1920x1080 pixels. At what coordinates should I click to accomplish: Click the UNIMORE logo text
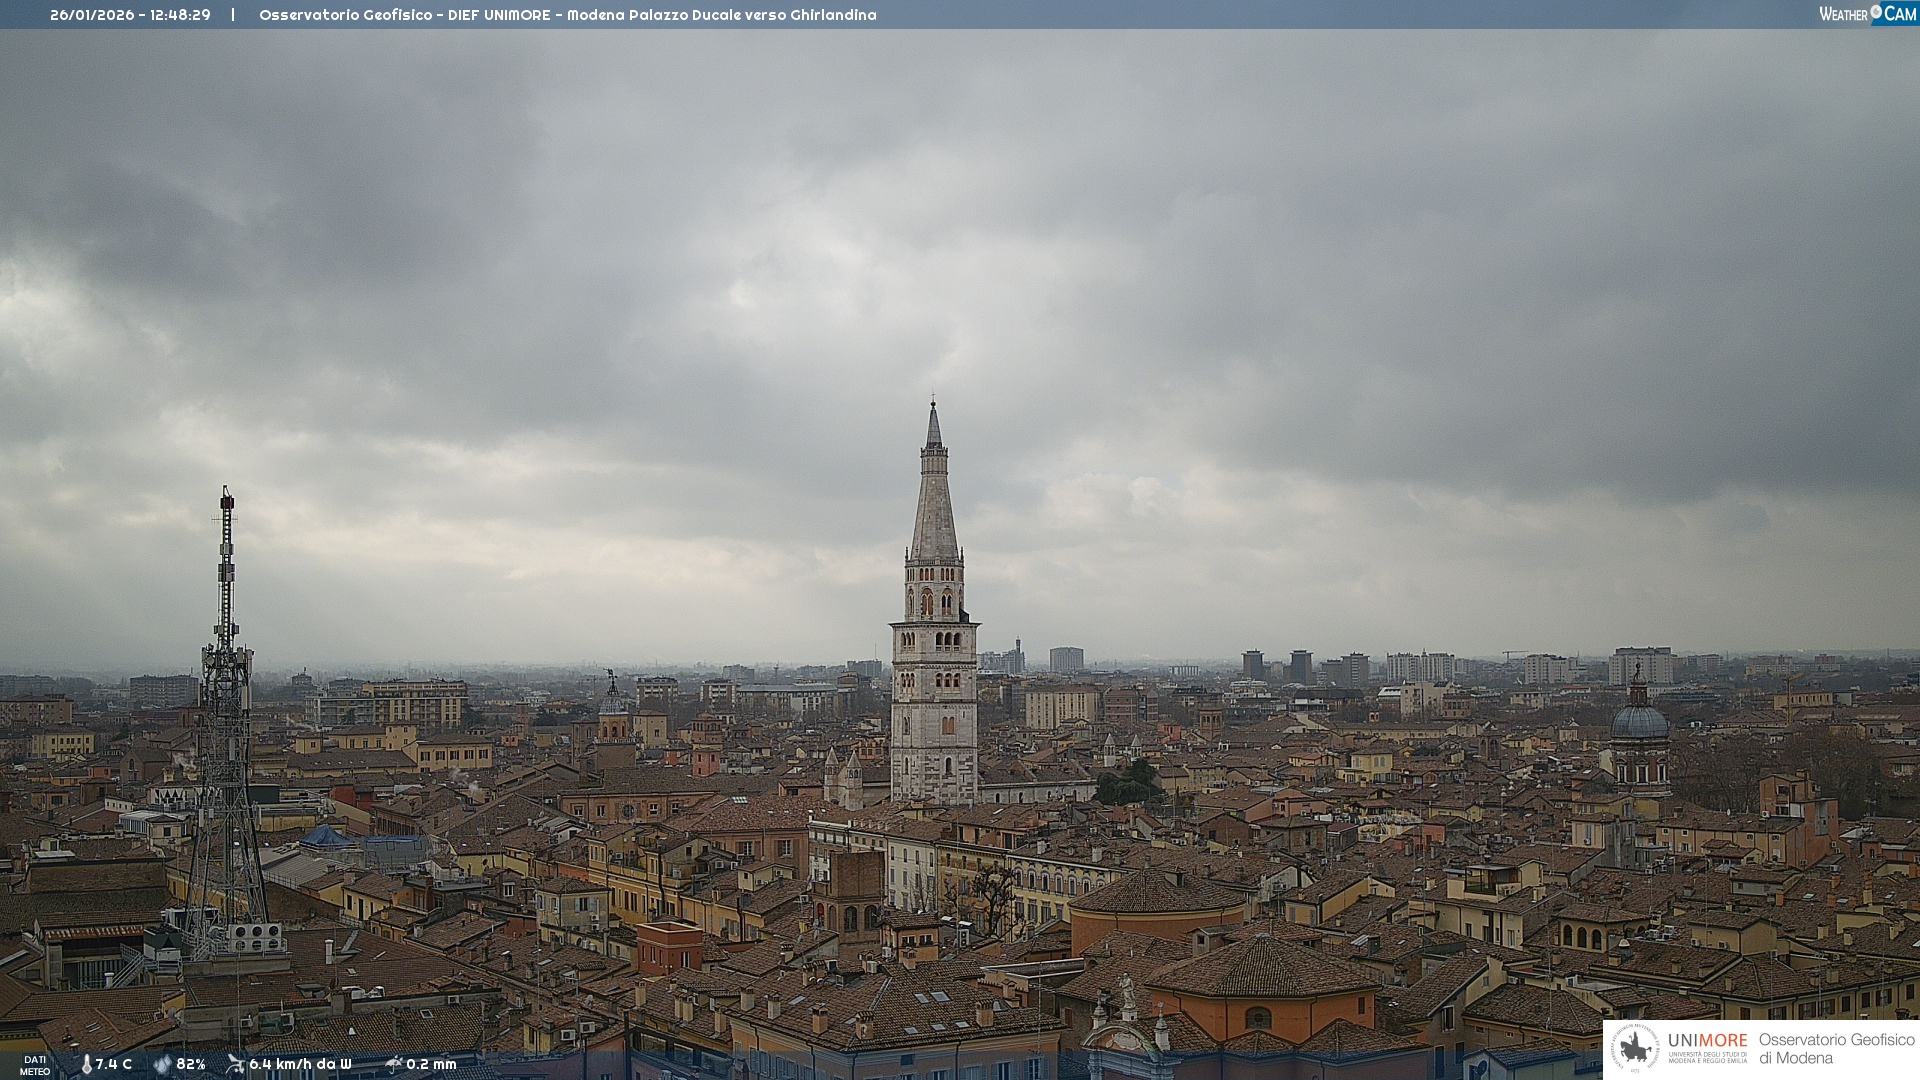1707,1040
